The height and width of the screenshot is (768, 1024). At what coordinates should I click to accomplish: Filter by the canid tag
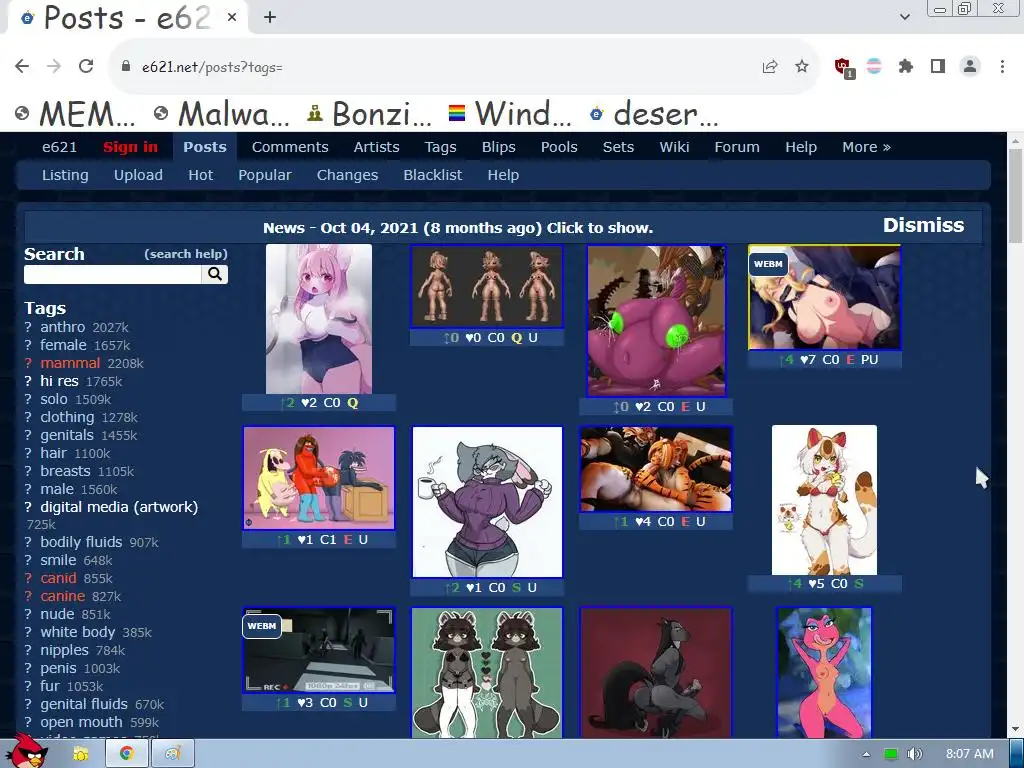pyautogui.click(x=58, y=578)
